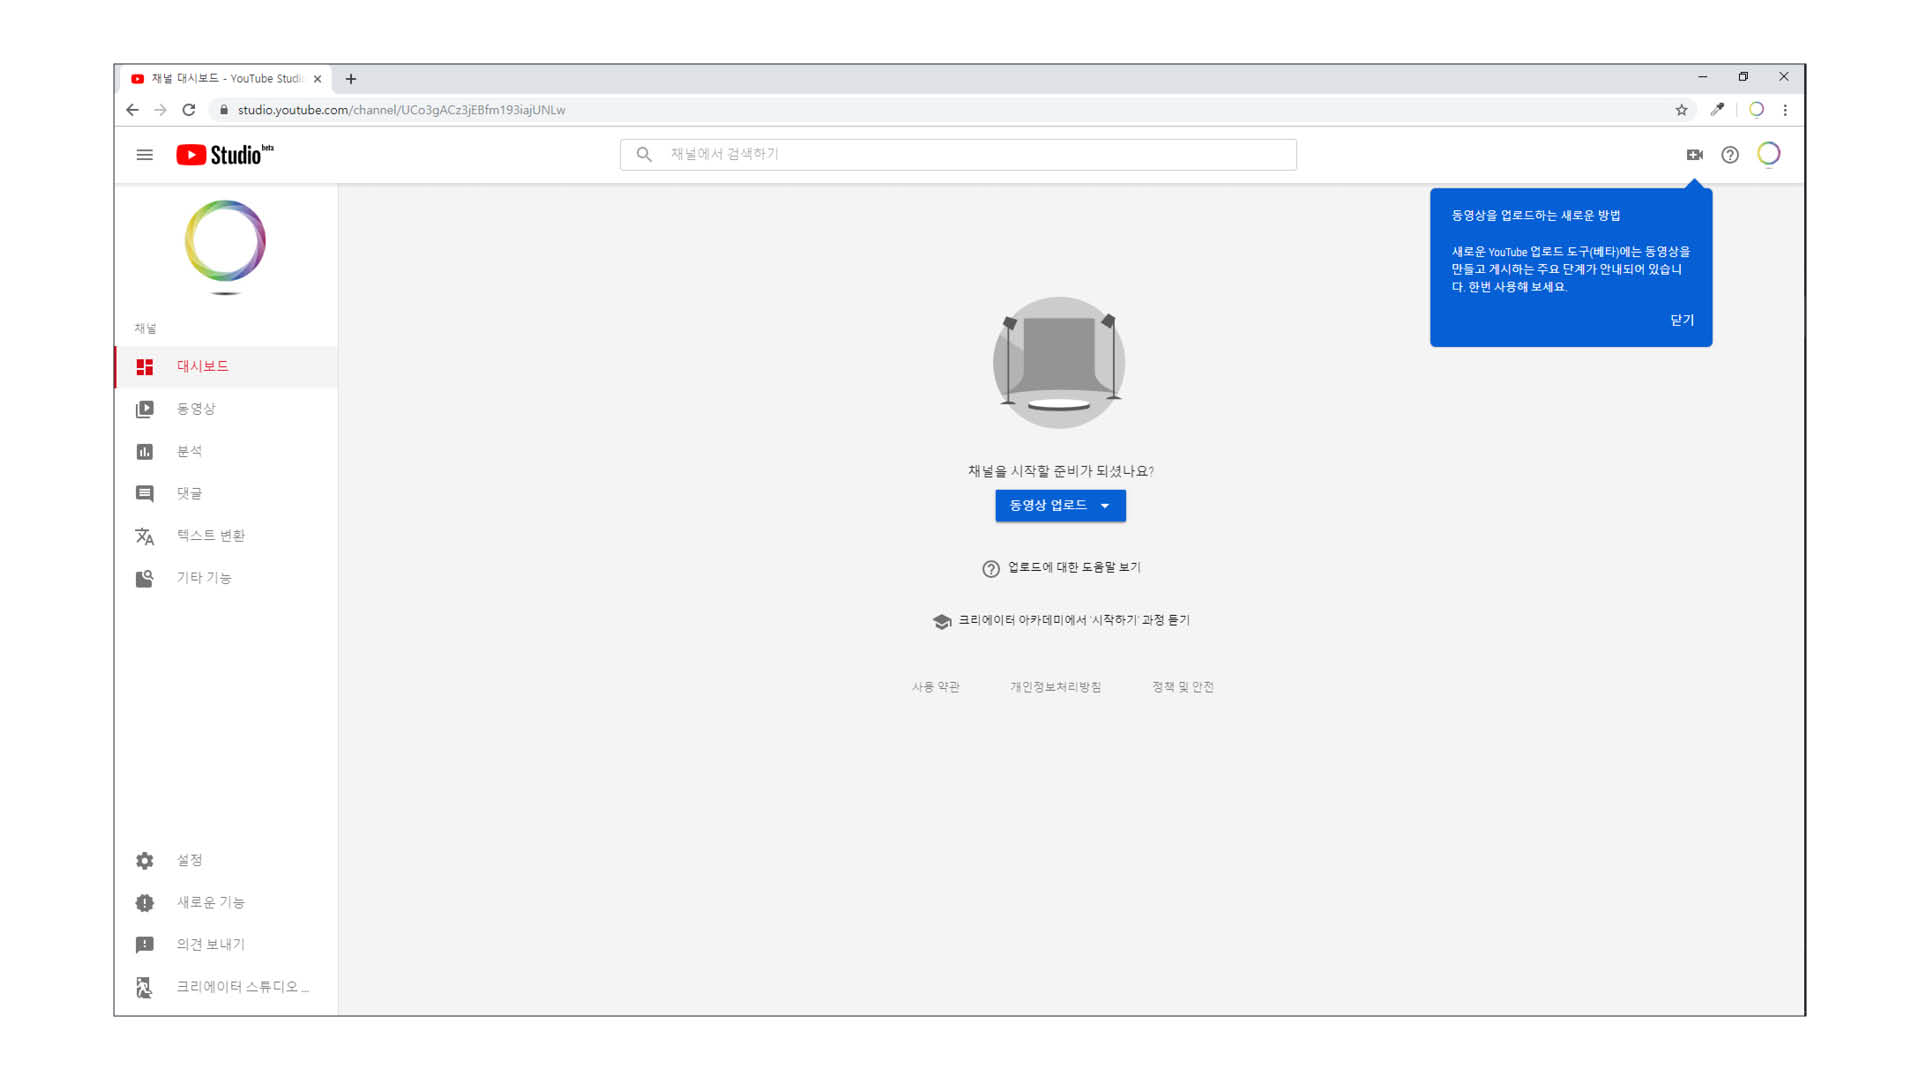Bookmark the page with the star icon
Screen dimensions: 1920x1080
tap(1681, 110)
